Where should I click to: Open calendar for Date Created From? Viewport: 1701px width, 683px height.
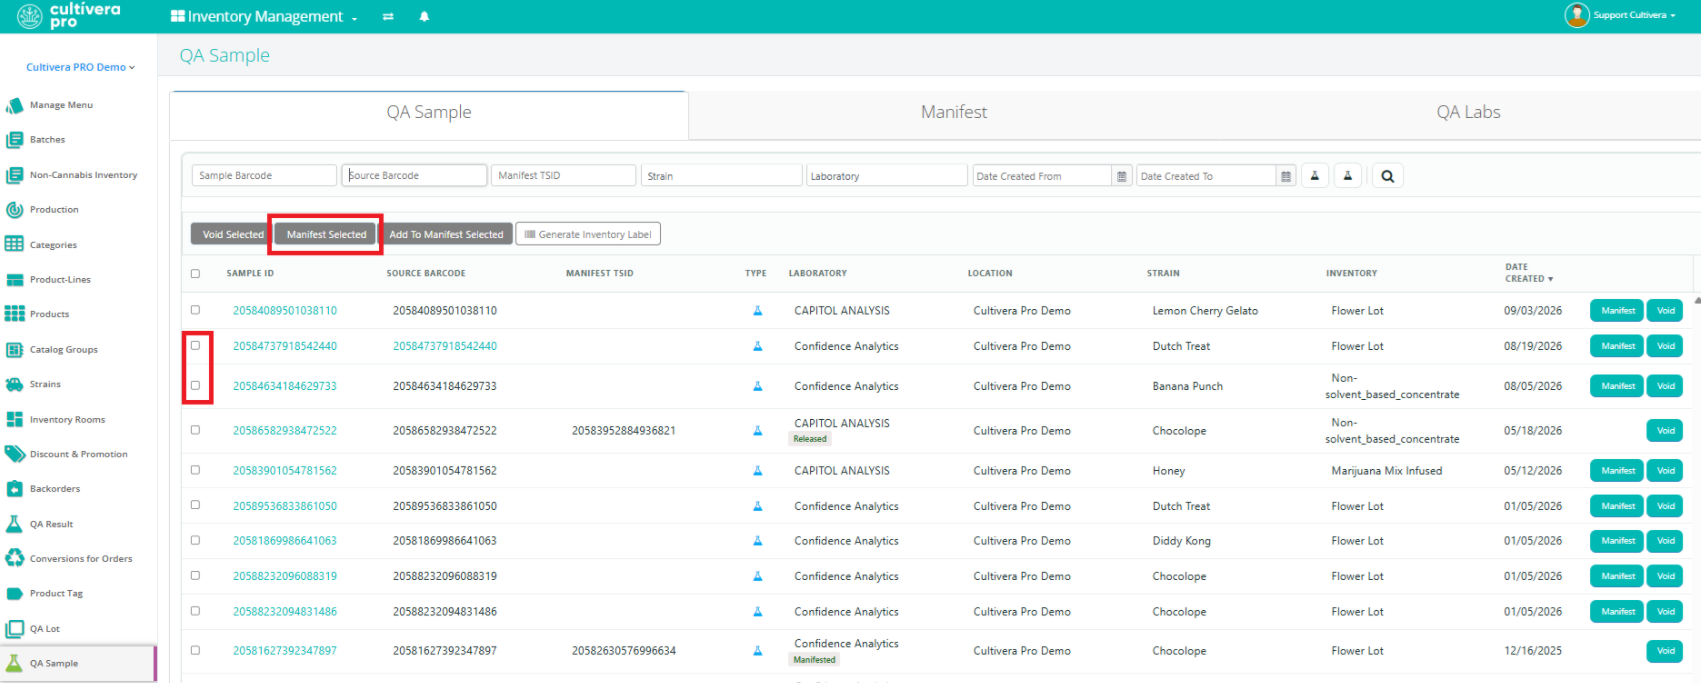1122,176
